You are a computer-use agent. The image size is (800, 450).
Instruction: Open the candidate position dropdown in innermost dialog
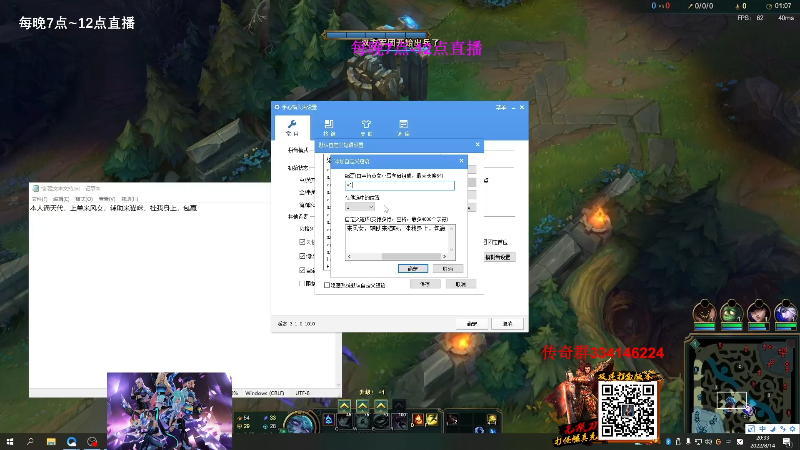(x=360, y=207)
